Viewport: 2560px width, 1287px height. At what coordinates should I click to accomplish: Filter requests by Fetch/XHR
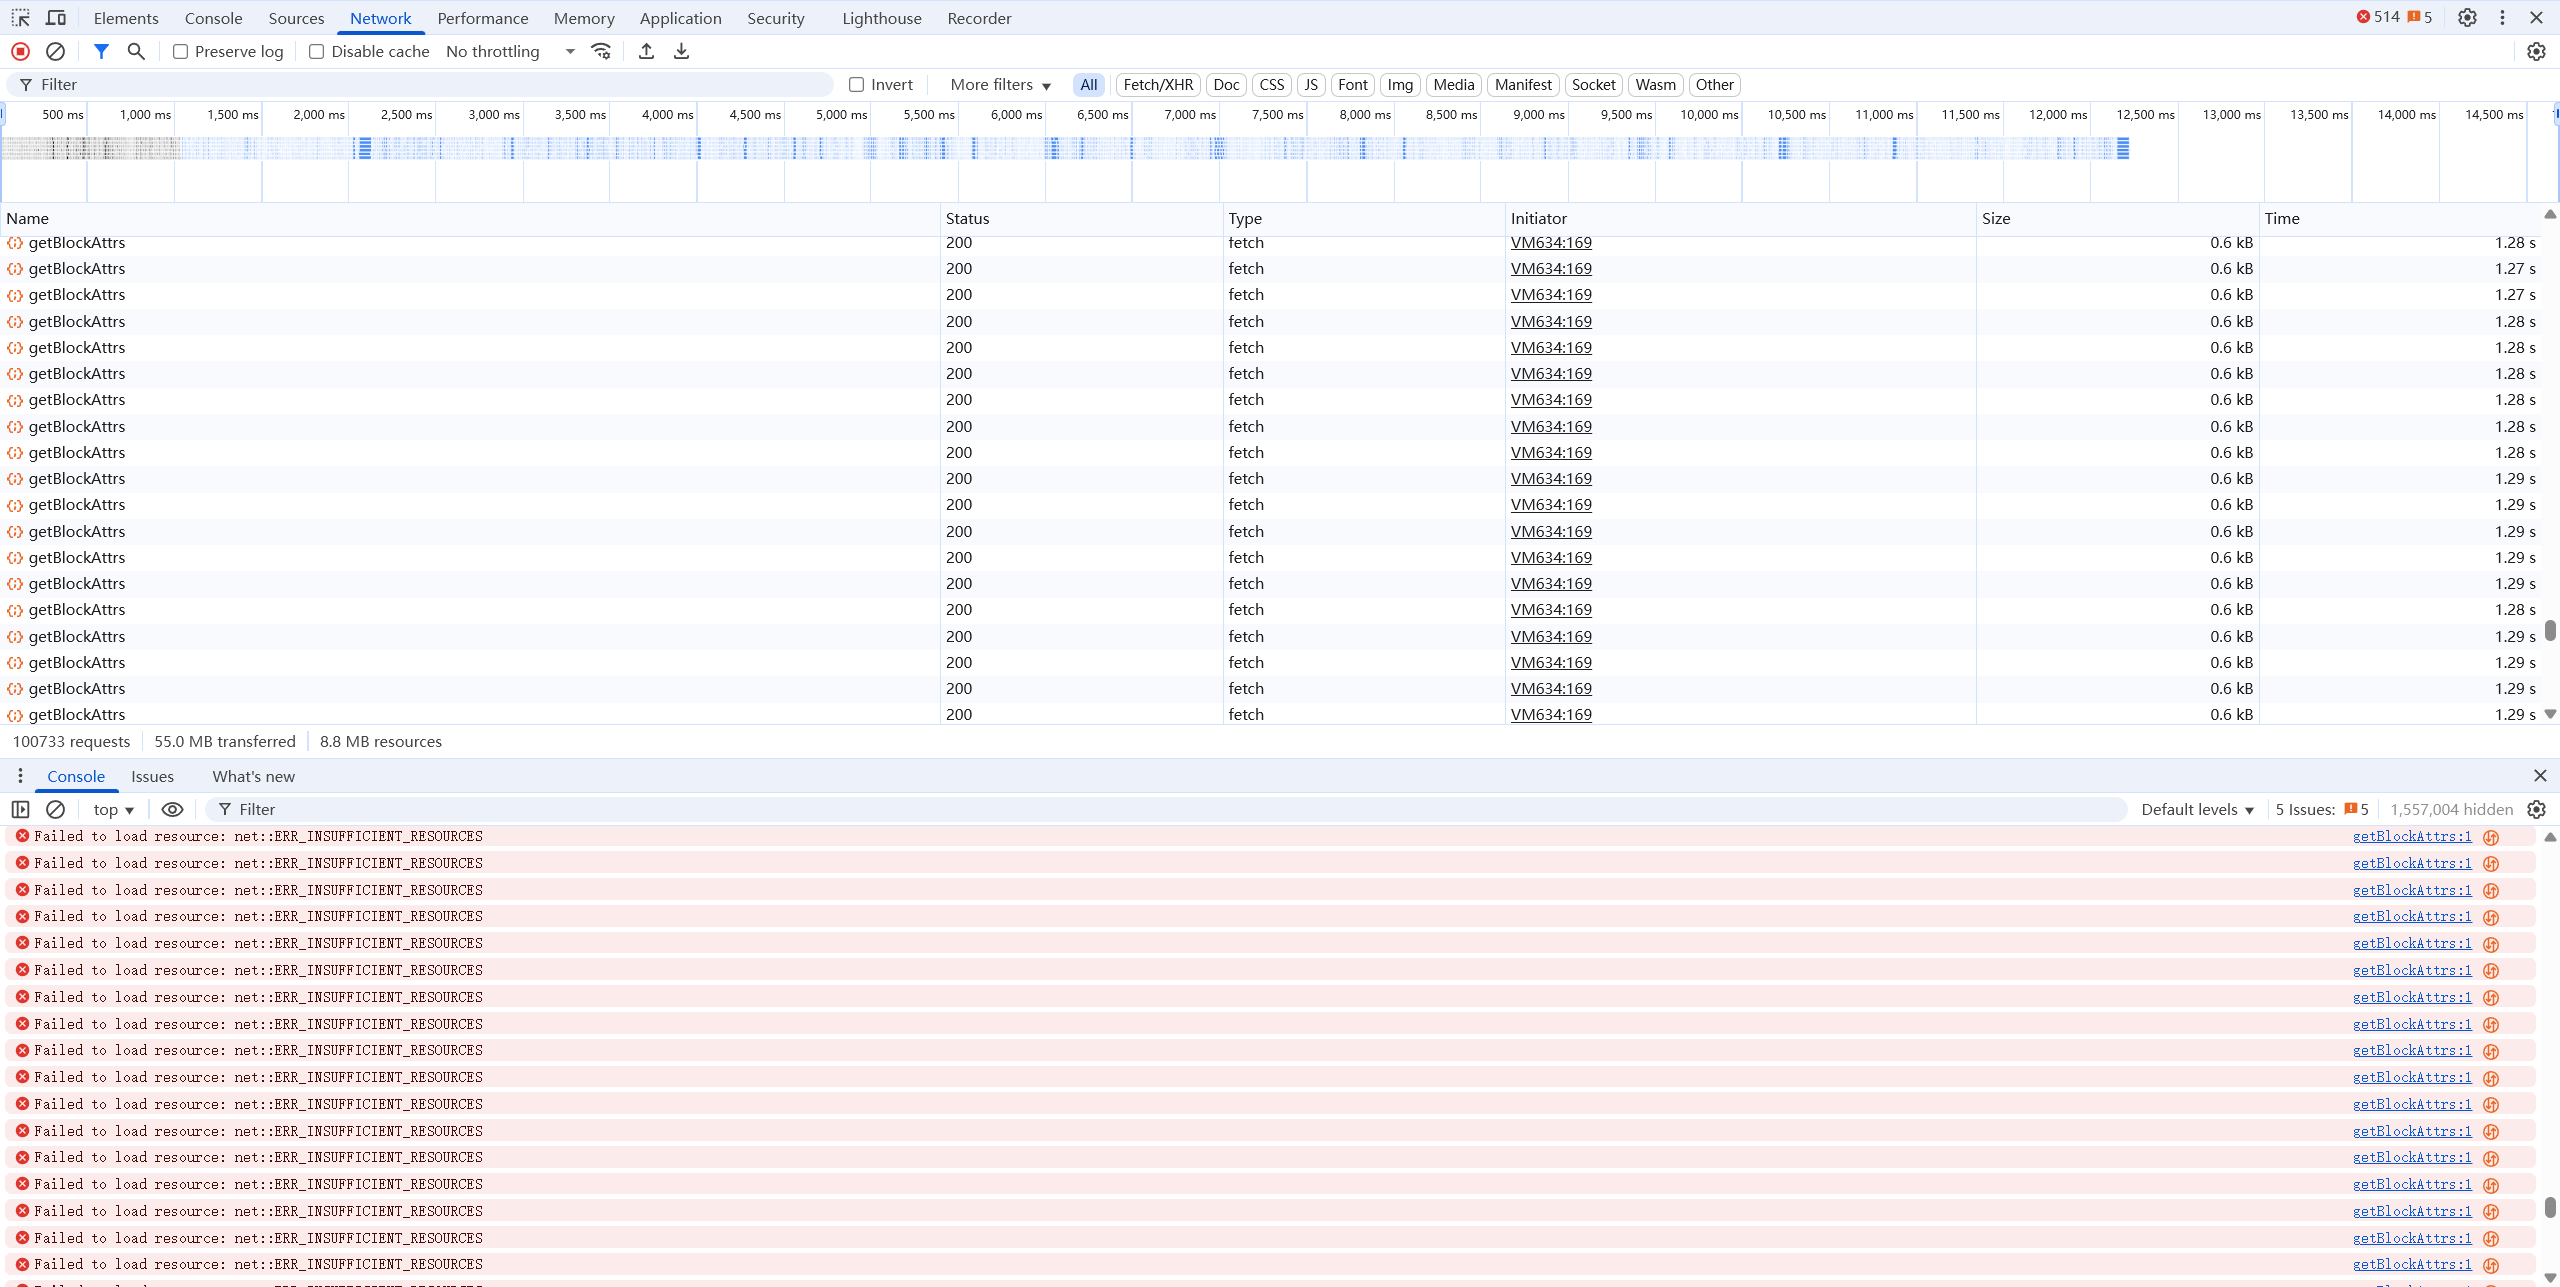pos(1157,85)
